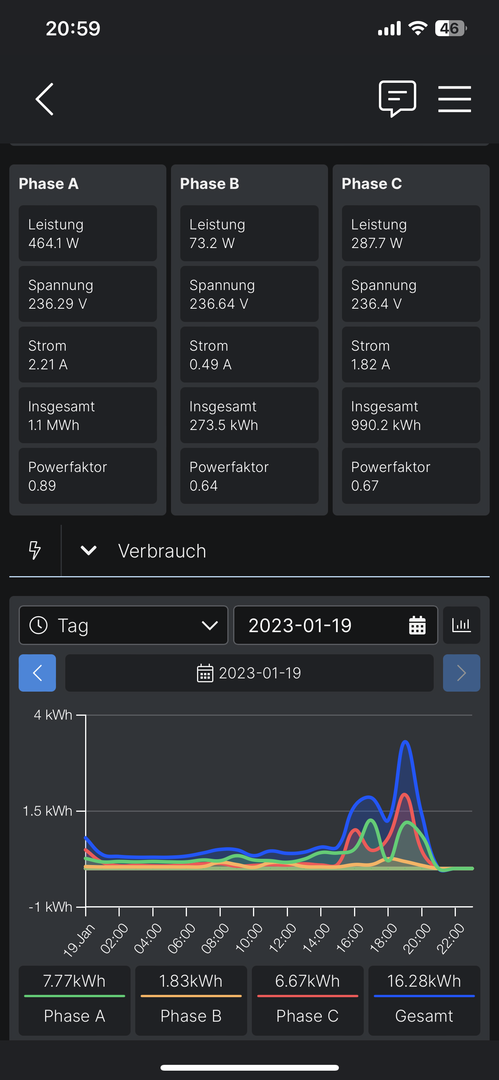The height and width of the screenshot is (1080, 499).
Task: Open calendar icon in date field
Action: point(418,625)
